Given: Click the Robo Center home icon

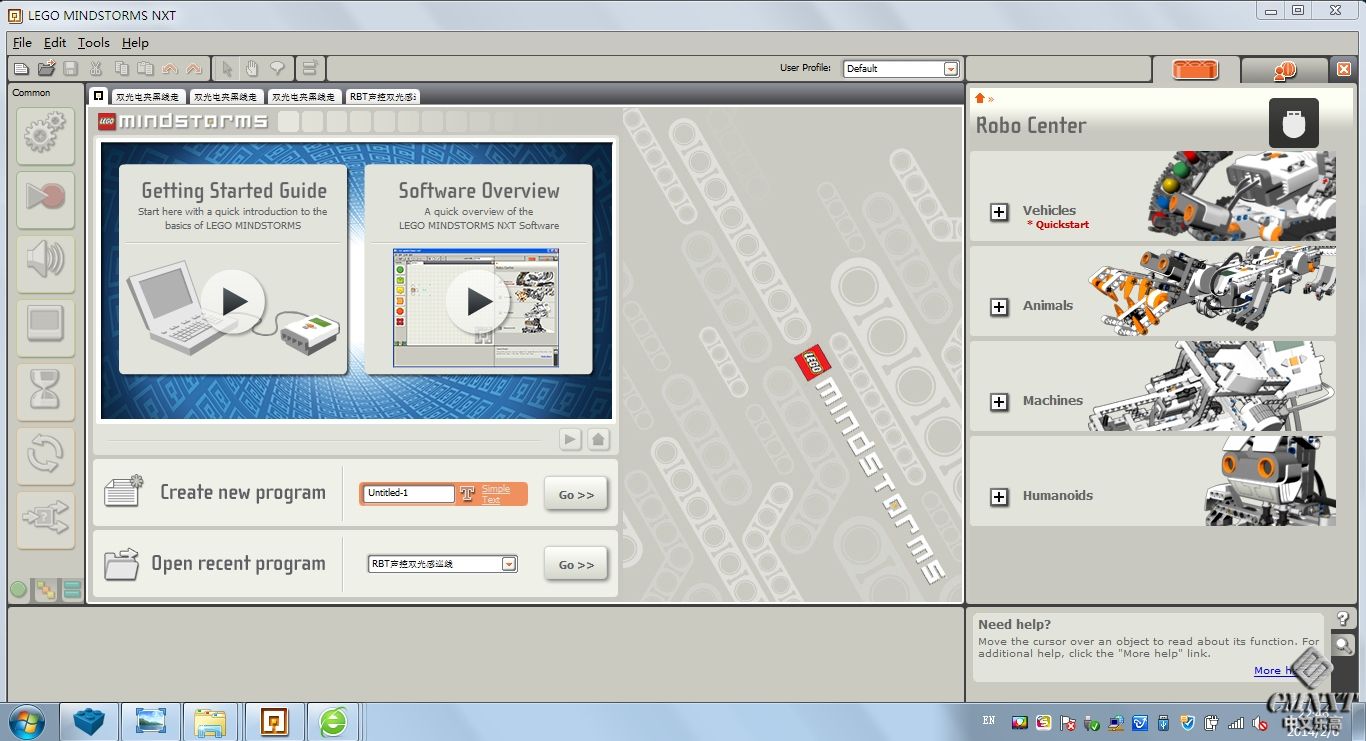Looking at the screenshot, I should tap(980, 98).
